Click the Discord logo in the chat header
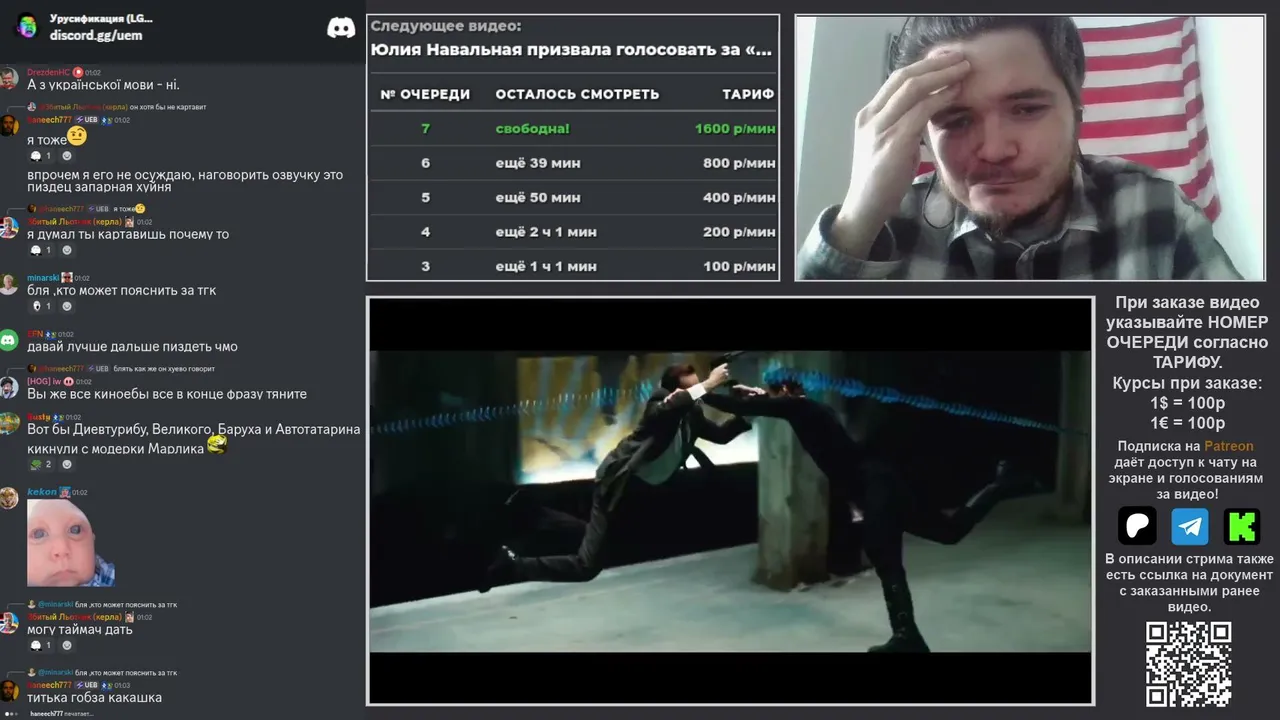The width and height of the screenshot is (1280, 720). point(341,27)
